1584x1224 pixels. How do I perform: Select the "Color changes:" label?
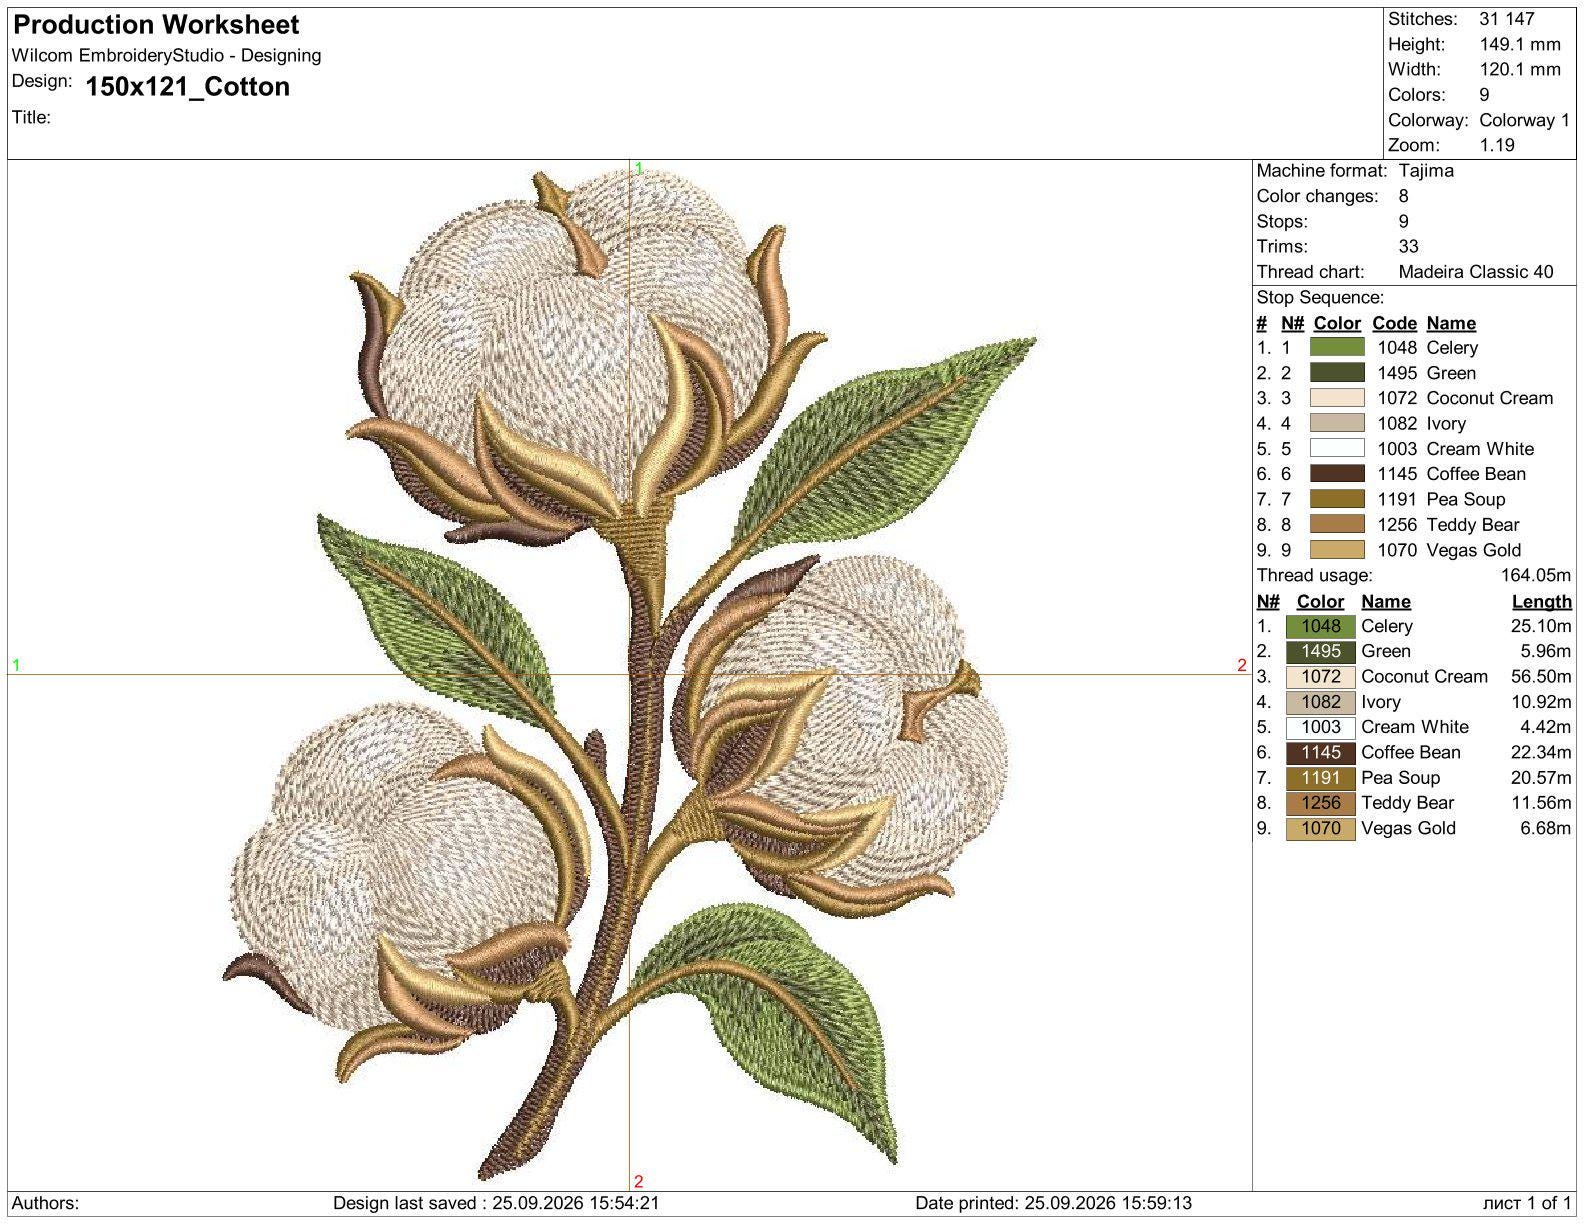1317,196
